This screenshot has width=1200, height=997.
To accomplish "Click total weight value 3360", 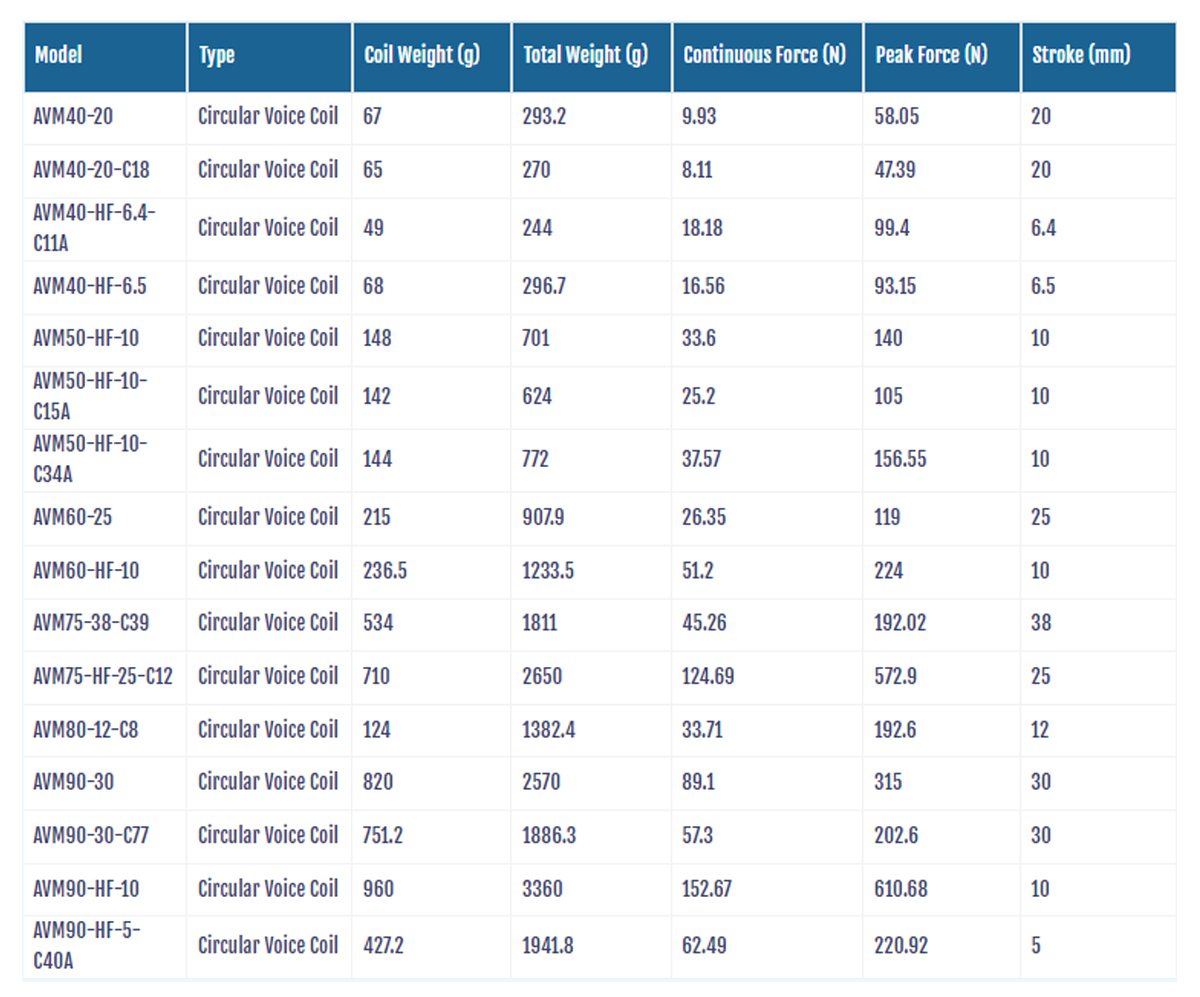I will point(541,888).
